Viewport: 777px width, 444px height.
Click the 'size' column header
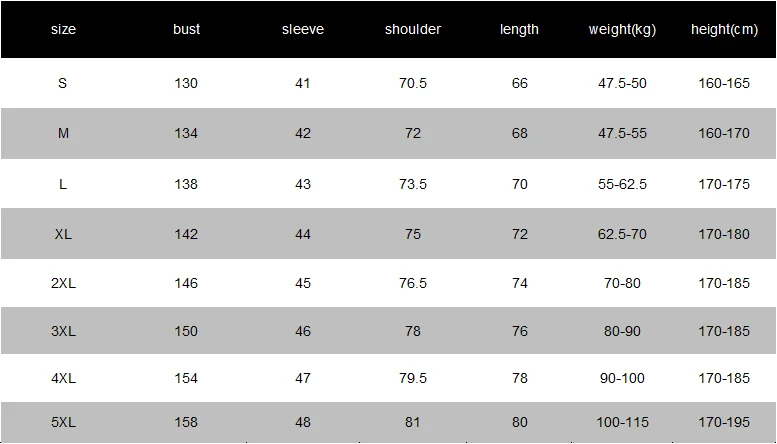point(63,29)
